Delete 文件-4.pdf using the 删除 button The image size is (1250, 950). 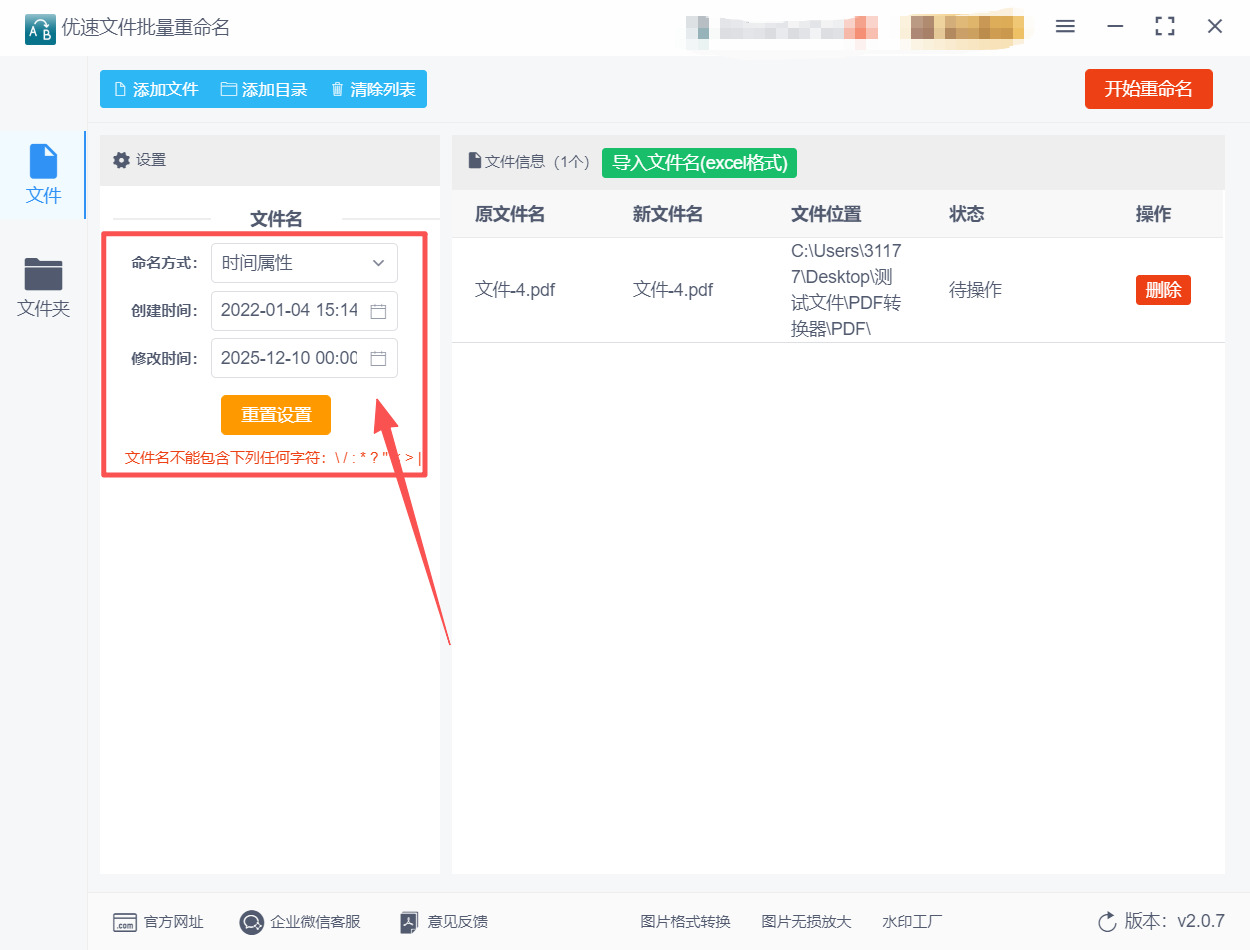point(1163,289)
